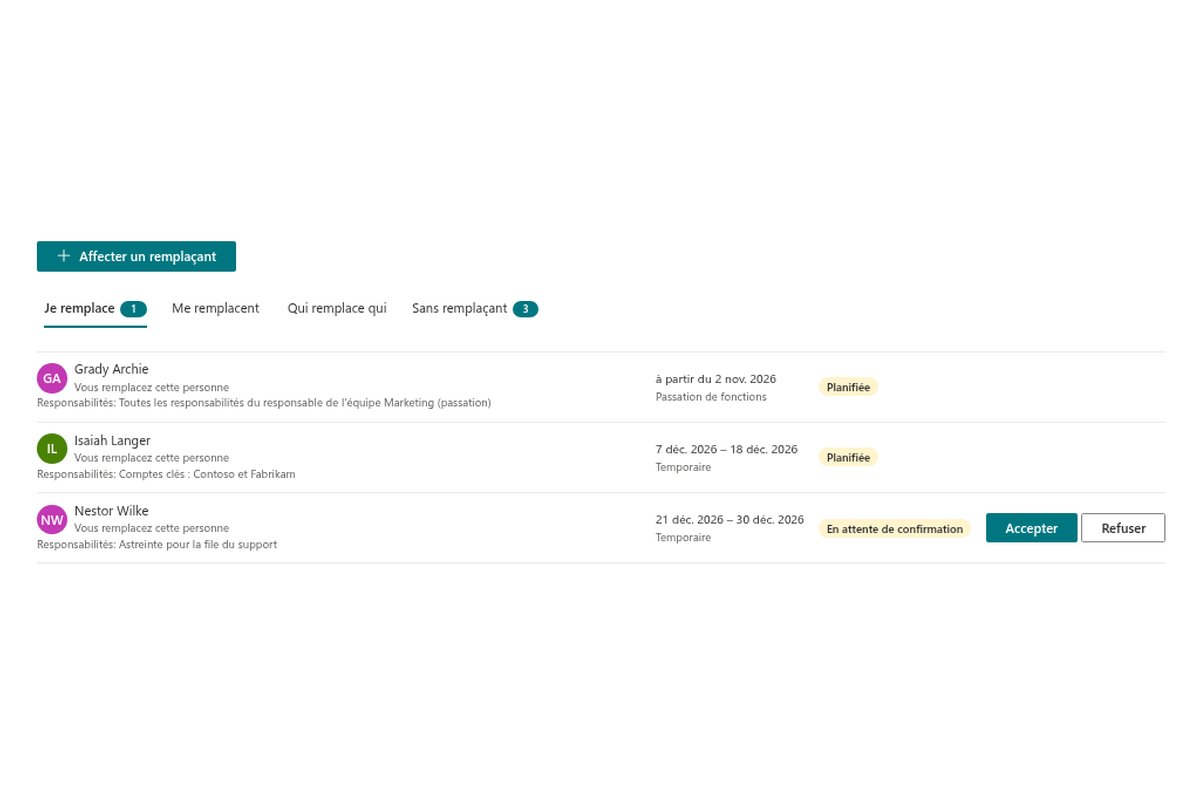
Task: Click the IL avatar for Isaiah Langer
Action: (52, 448)
